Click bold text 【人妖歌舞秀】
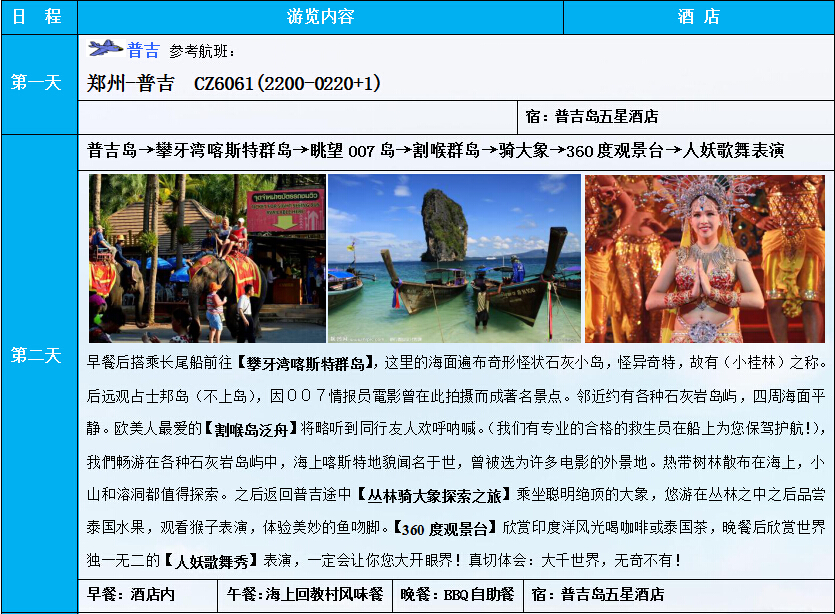The width and height of the screenshot is (835, 614). (211, 562)
